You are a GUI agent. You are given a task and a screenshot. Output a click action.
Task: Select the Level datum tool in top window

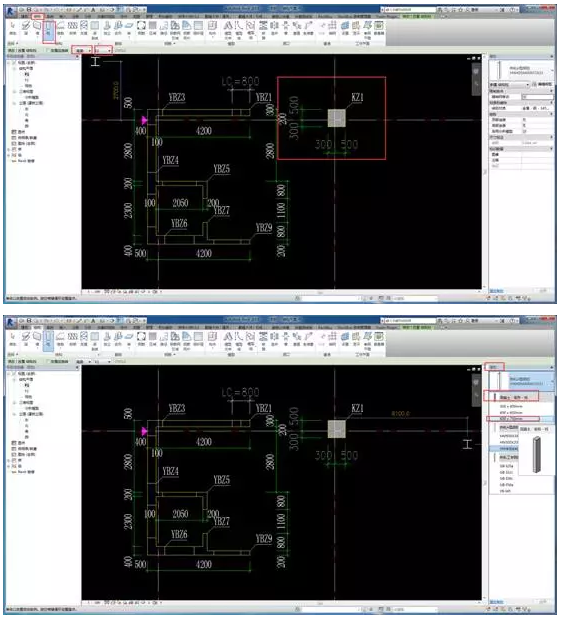tap(322, 28)
